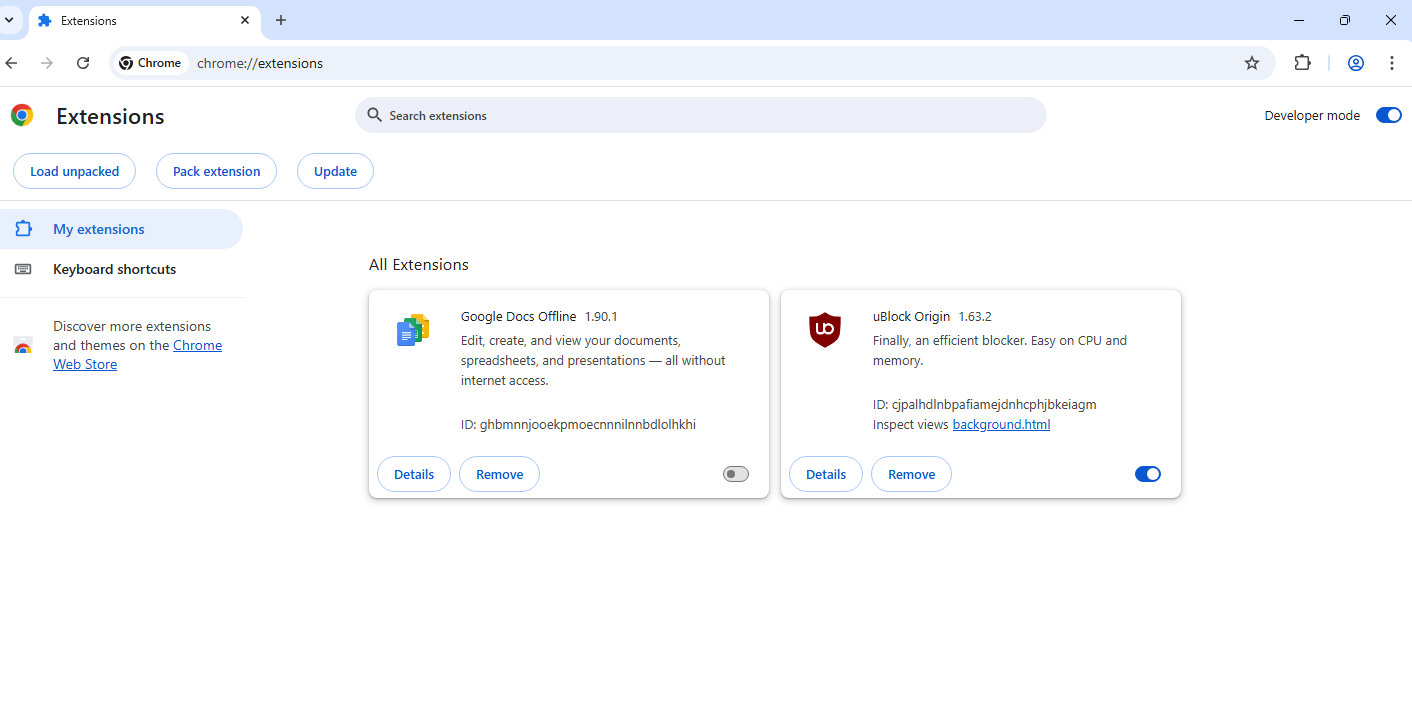
Task: Reload the extensions page
Action: click(x=83, y=63)
